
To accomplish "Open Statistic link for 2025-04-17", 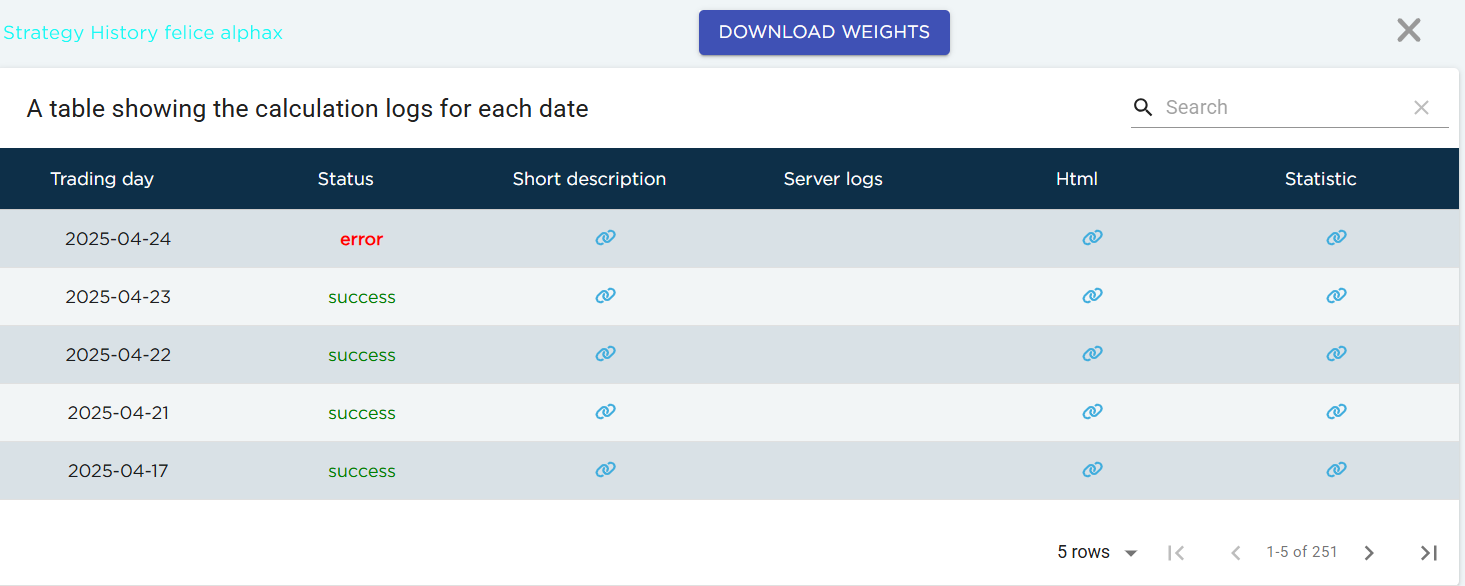I will click(x=1336, y=470).
